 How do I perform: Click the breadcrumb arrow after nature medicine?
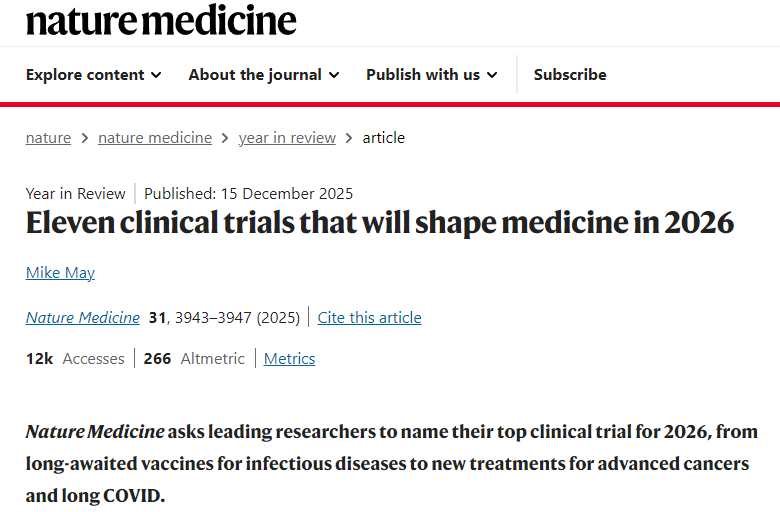click(226, 138)
